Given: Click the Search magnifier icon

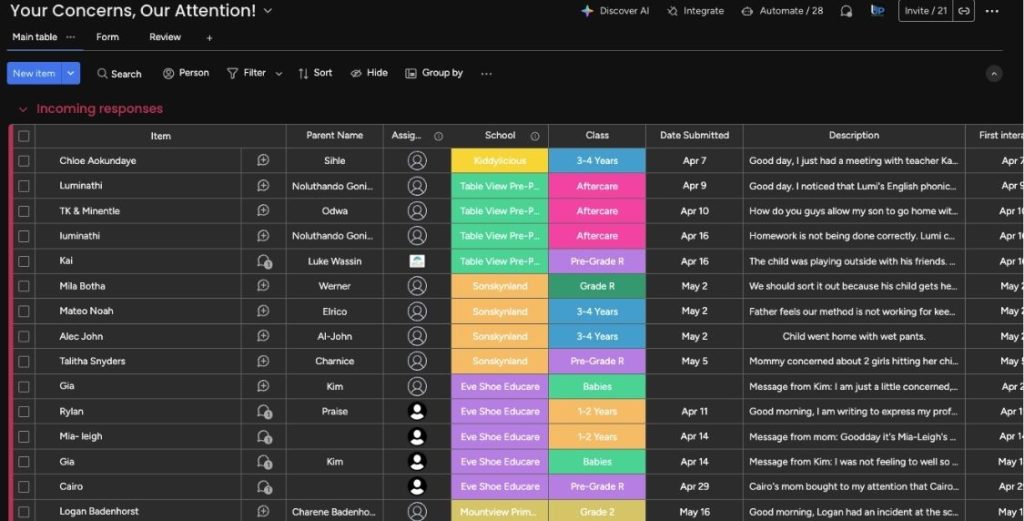Looking at the screenshot, I should [x=102, y=74].
